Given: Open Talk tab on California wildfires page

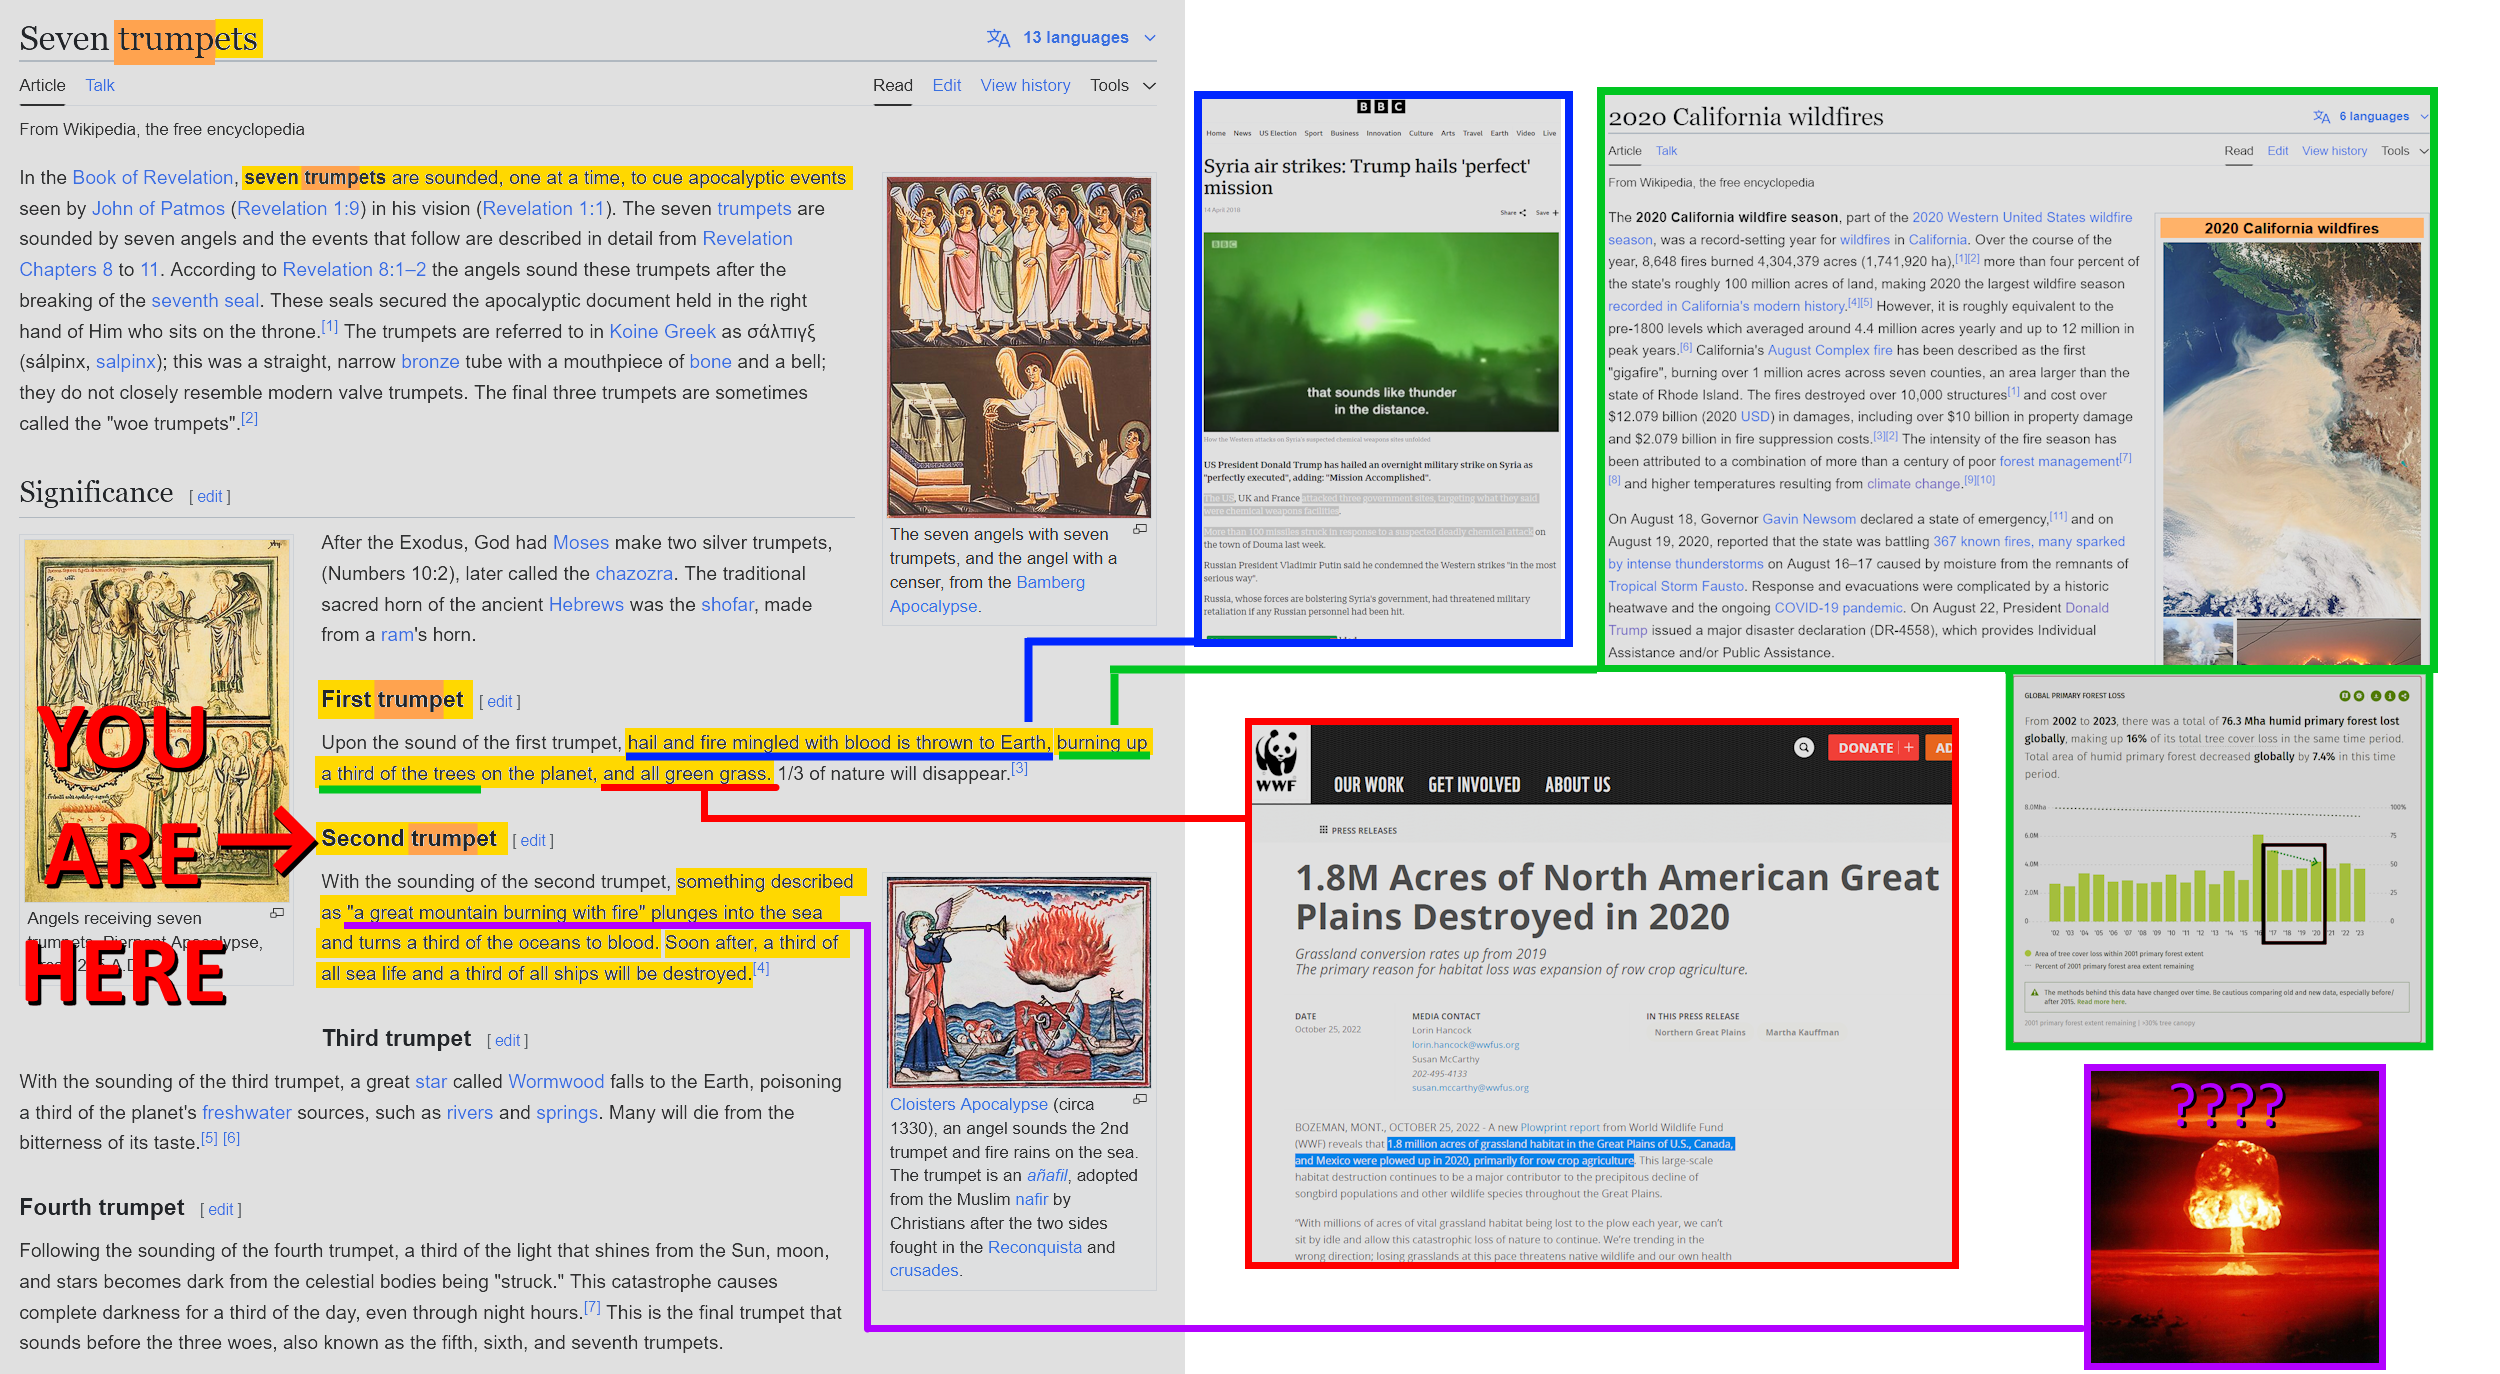Looking at the screenshot, I should tap(1666, 151).
